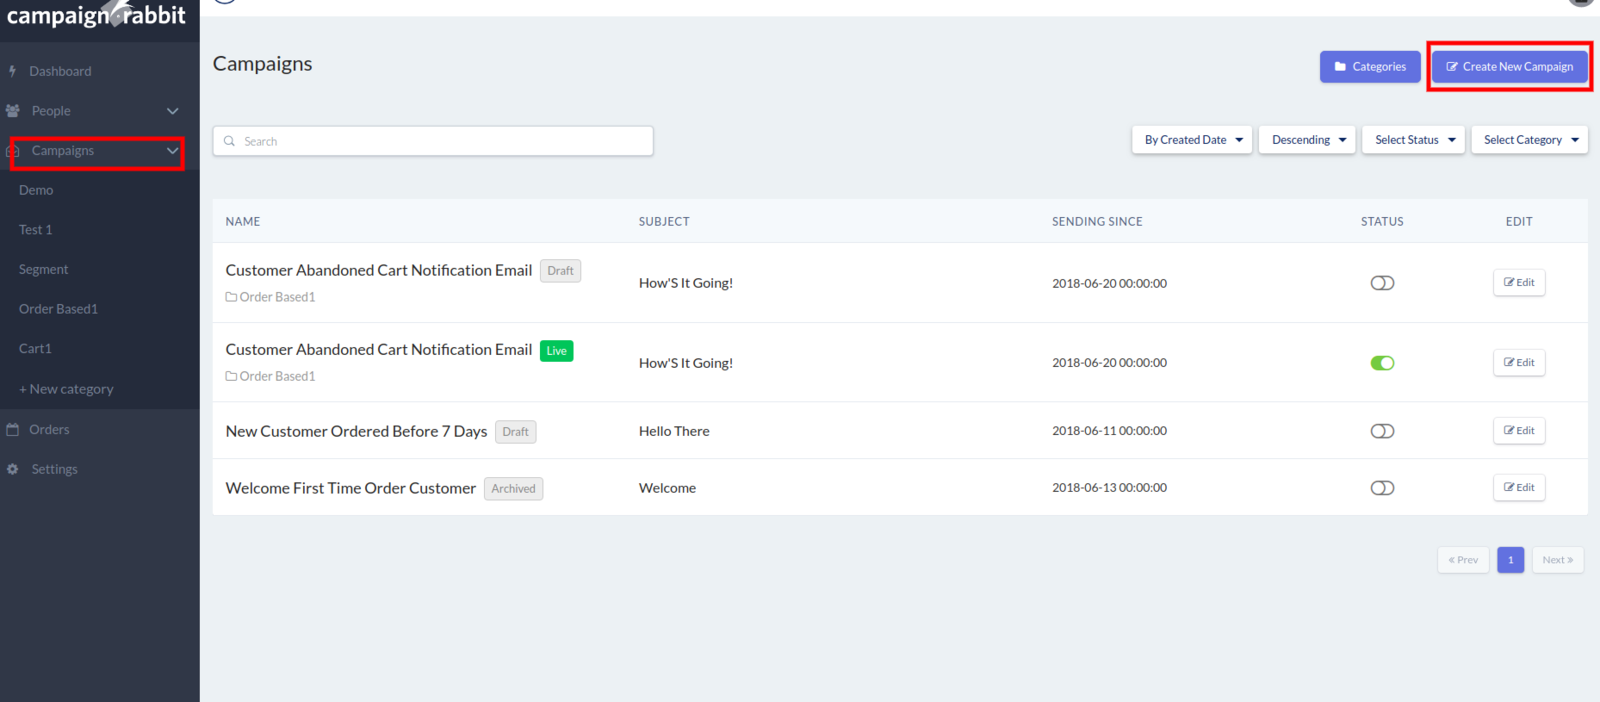Viewport: 1600px width, 702px height.
Task: Open Settings in the sidebar
Action: (54, 469)
